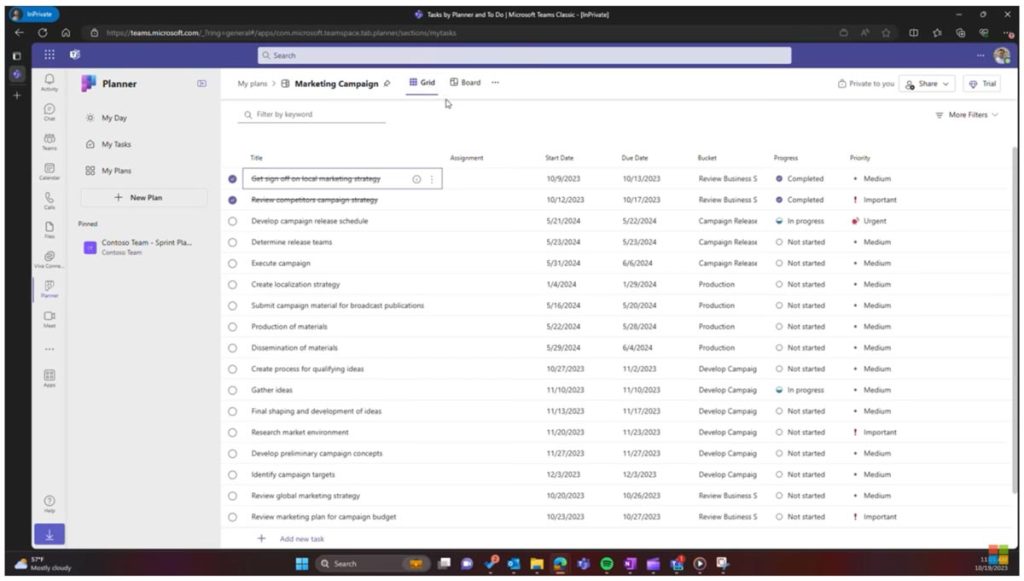
Task: Expand the More Filters dropdown
Action: tap(968, 115)
